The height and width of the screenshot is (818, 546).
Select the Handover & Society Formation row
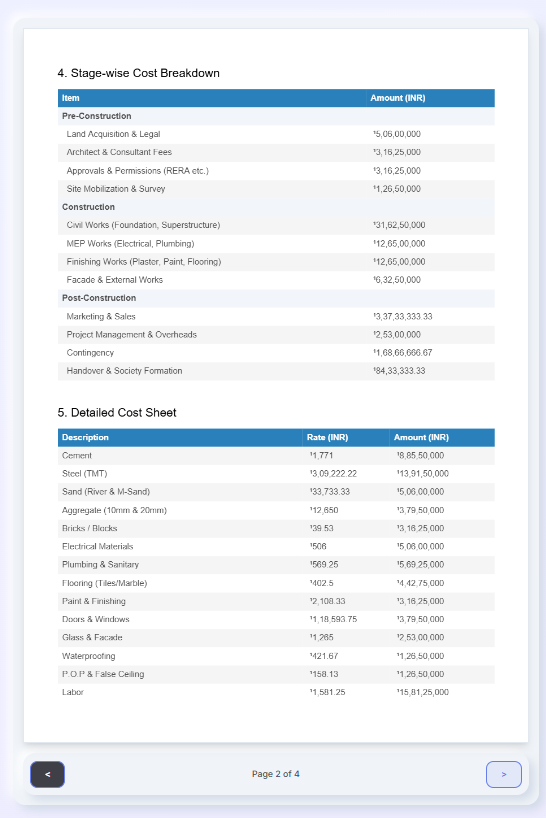pyautogui.click(x=276, y=371)
